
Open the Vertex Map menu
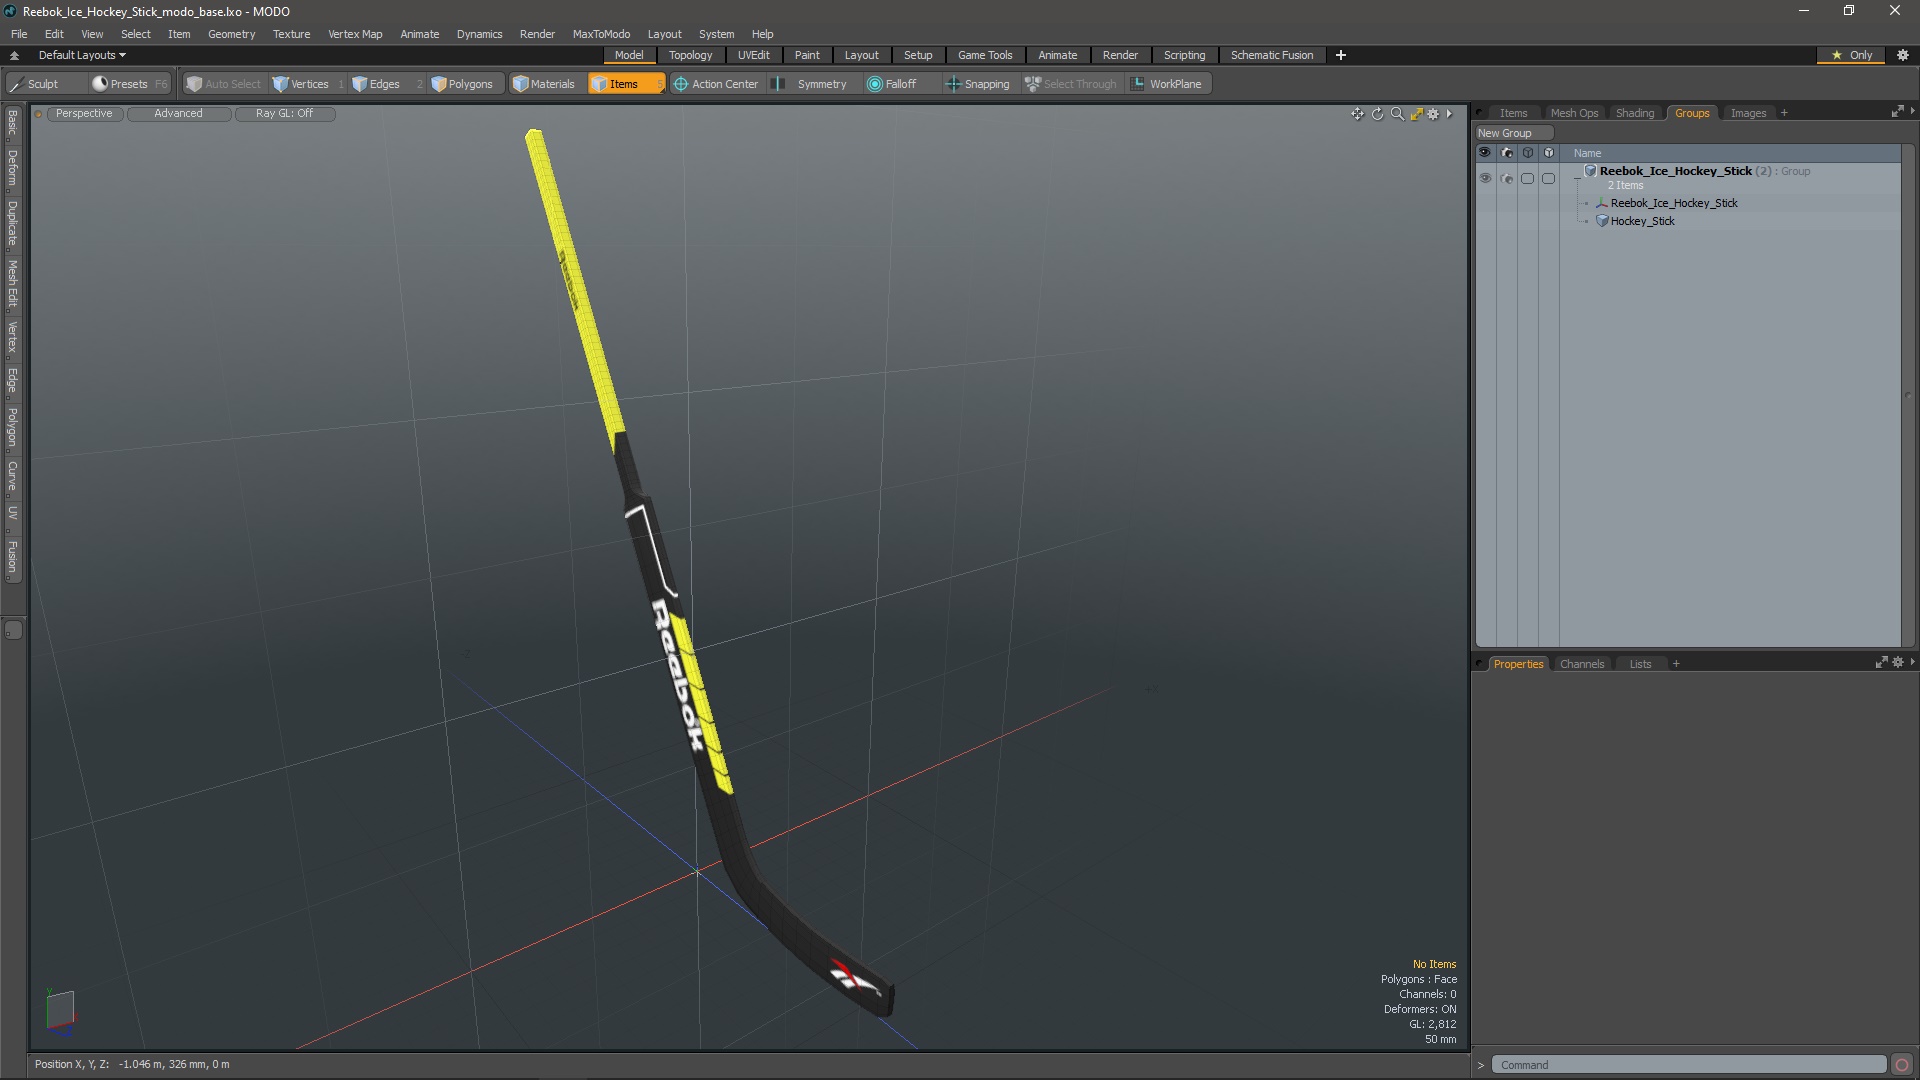pyautogui.click(x=355, y=34)
